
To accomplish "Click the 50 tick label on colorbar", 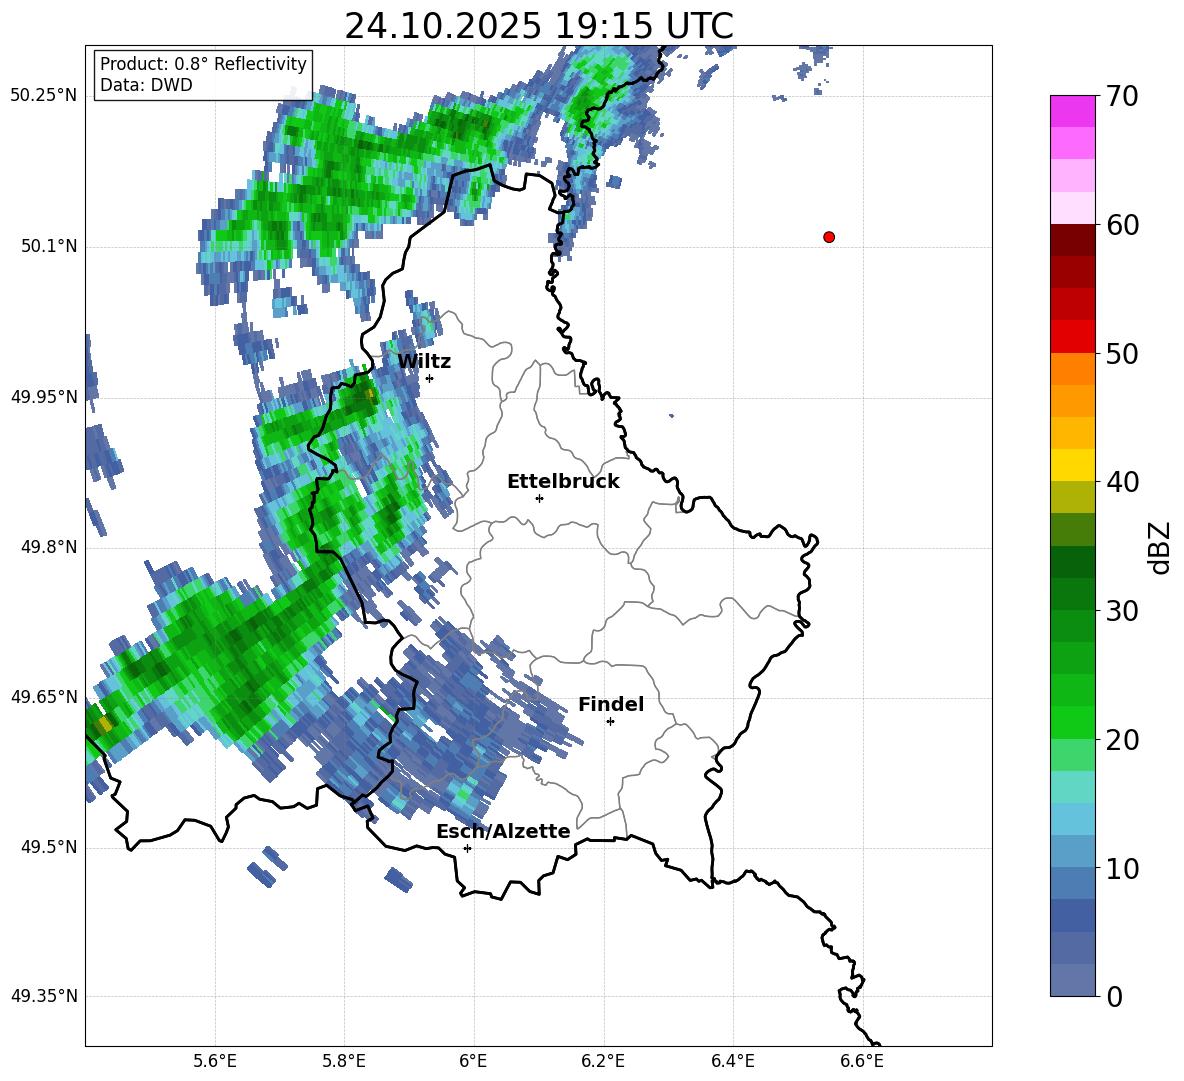I will (x=1122, y=353).
